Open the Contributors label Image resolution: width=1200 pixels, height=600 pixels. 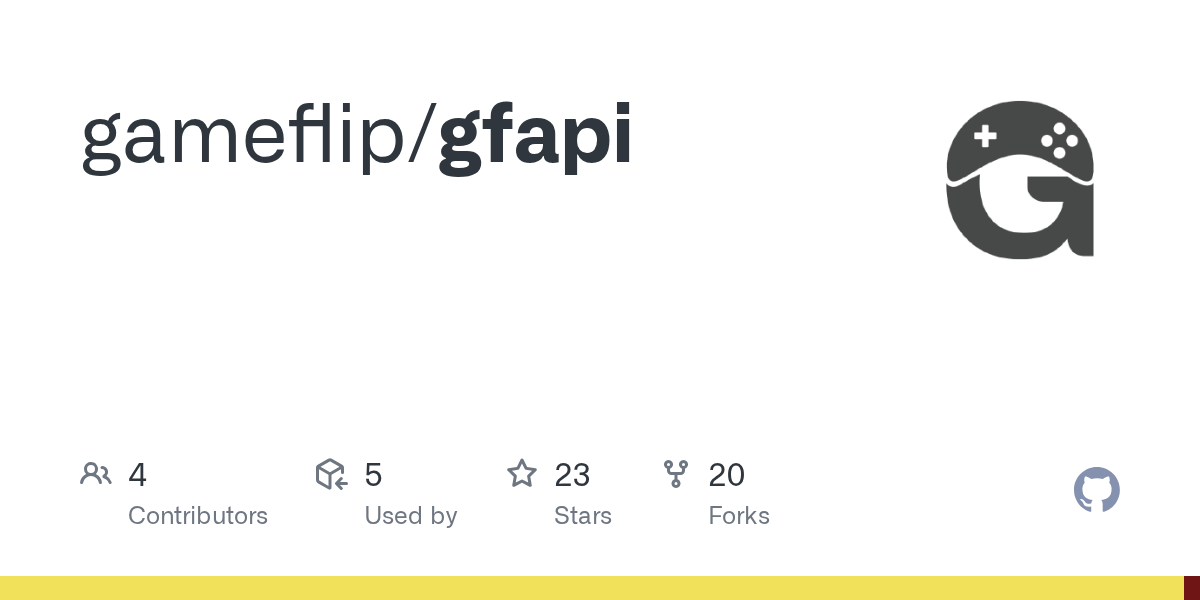[x=198, y=516]
